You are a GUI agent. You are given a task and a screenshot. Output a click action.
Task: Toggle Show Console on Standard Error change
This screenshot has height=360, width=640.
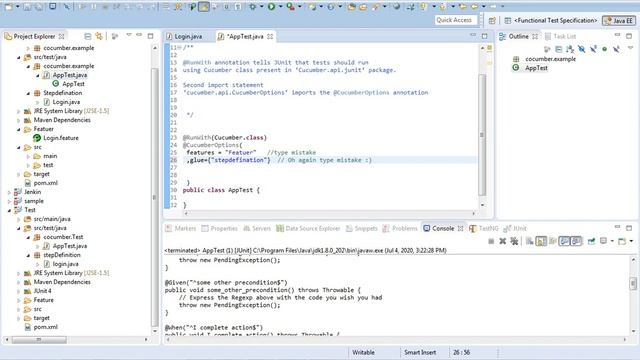click(x=576, y=241)
